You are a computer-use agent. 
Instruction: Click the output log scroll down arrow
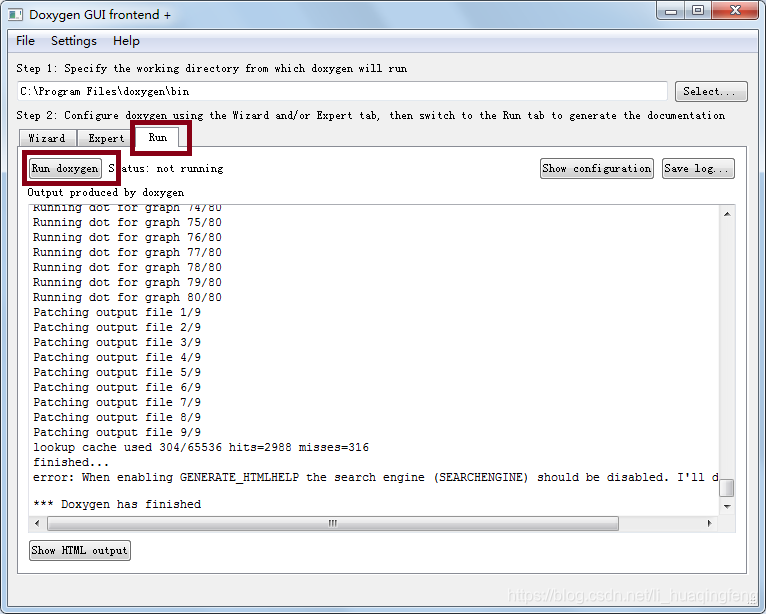[727, 506]
